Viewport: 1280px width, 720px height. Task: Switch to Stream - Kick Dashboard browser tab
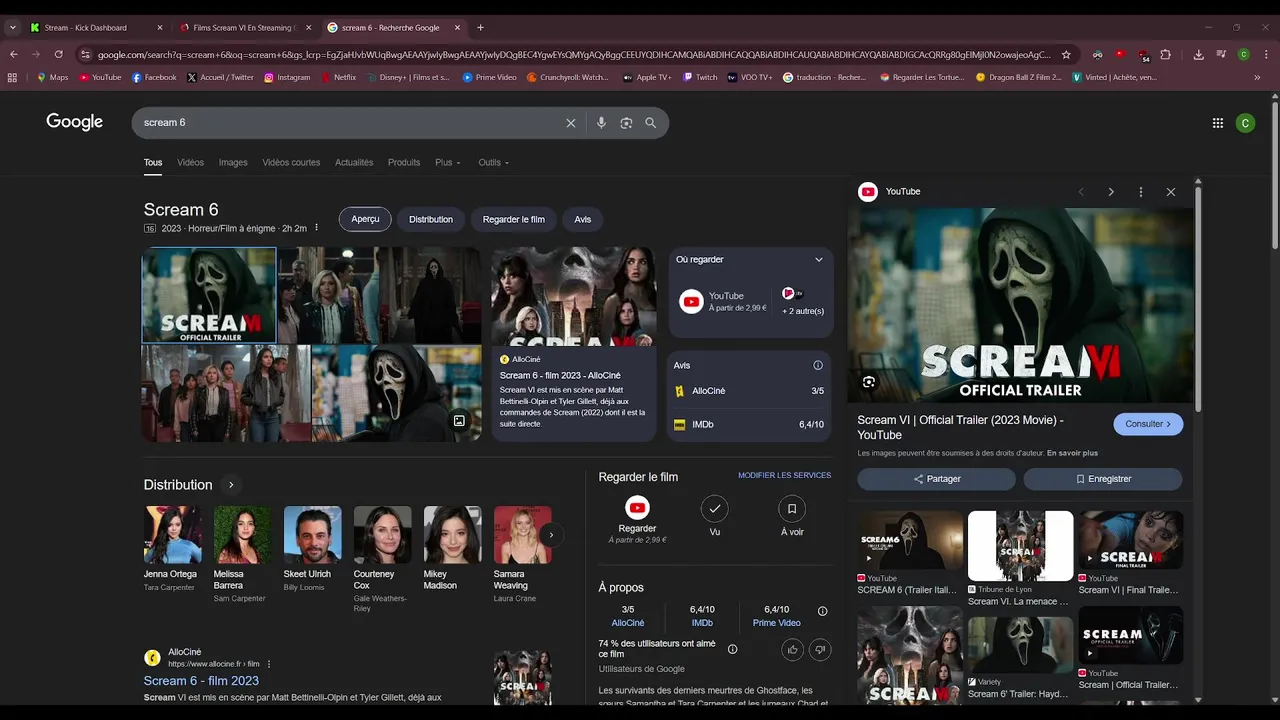point(96,28)
